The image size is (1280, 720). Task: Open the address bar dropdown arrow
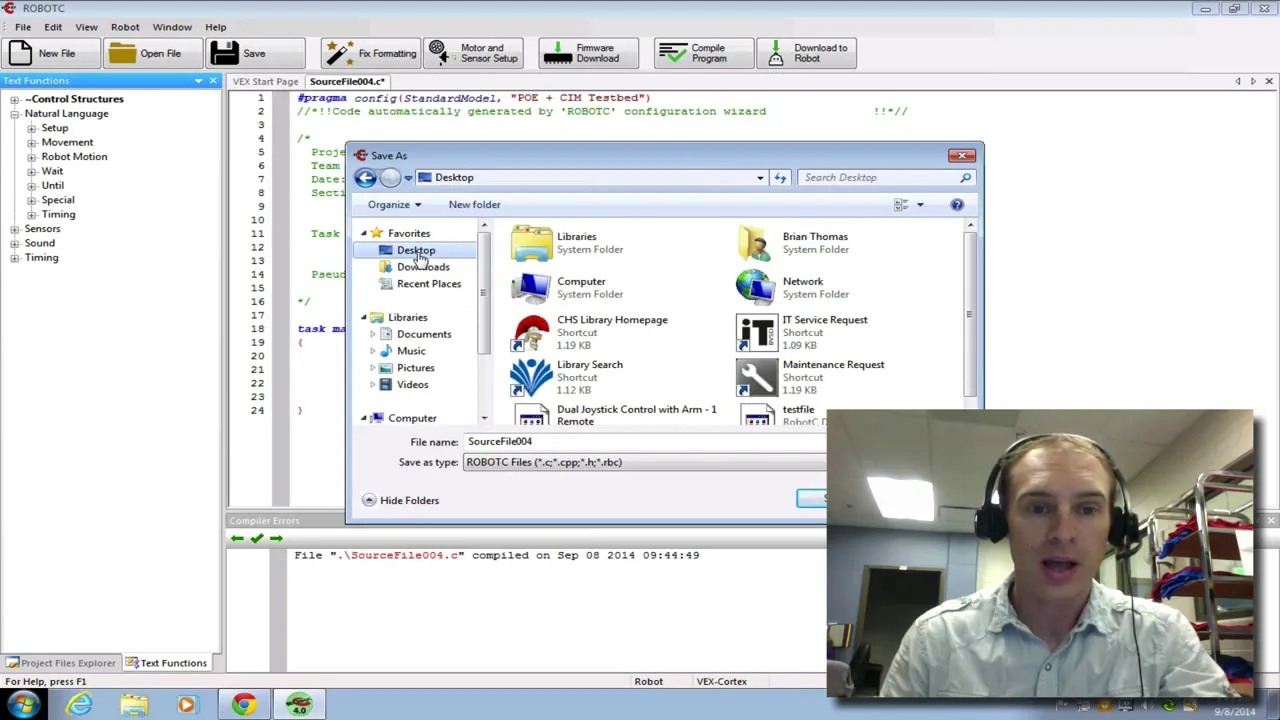pos(760,178)
